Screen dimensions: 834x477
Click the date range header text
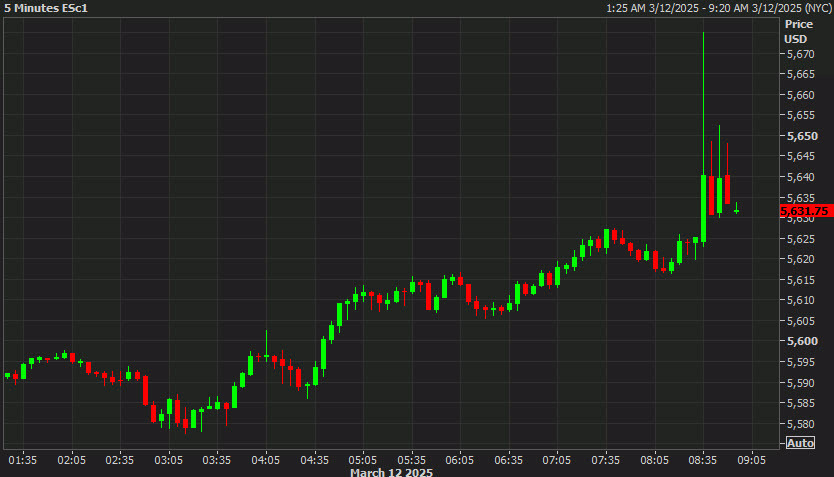click(719, 8)
